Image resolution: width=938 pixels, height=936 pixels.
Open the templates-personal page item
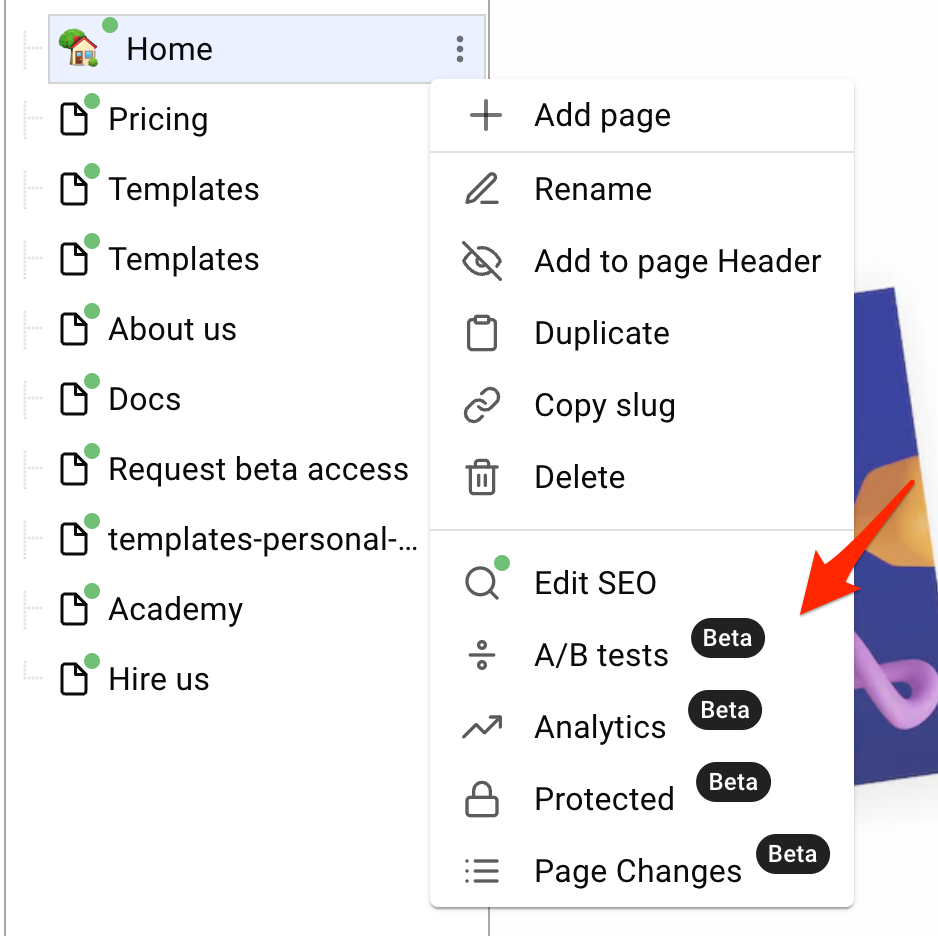coord(263,539)
